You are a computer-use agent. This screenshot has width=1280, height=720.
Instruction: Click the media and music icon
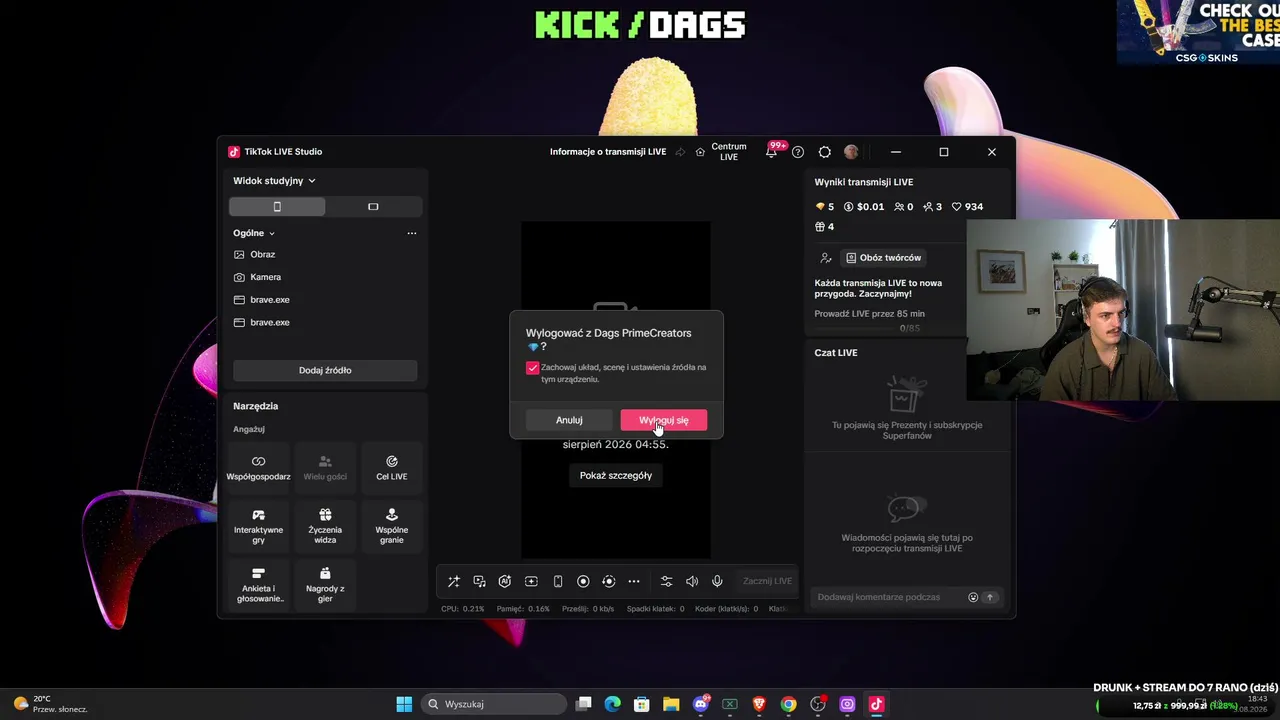(x=480, y=581)
